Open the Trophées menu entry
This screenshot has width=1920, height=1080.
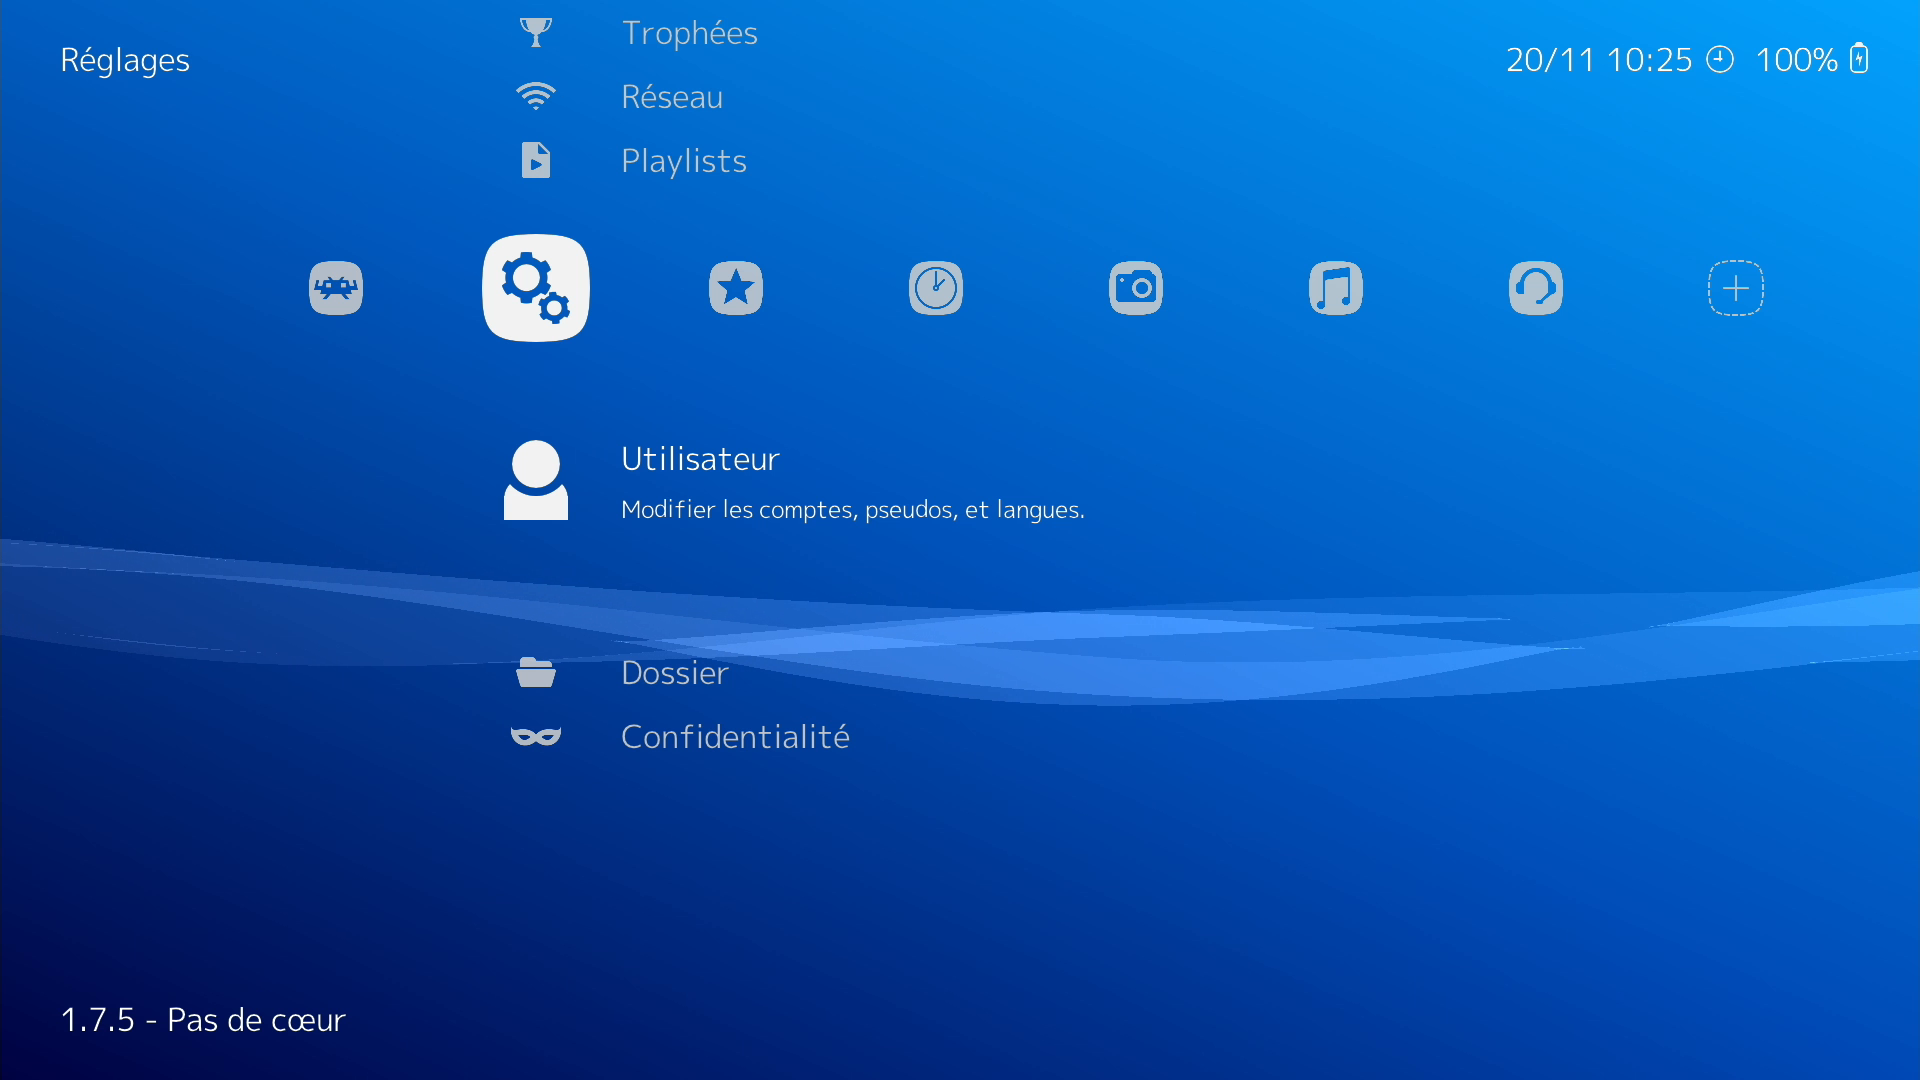point(689,33)
